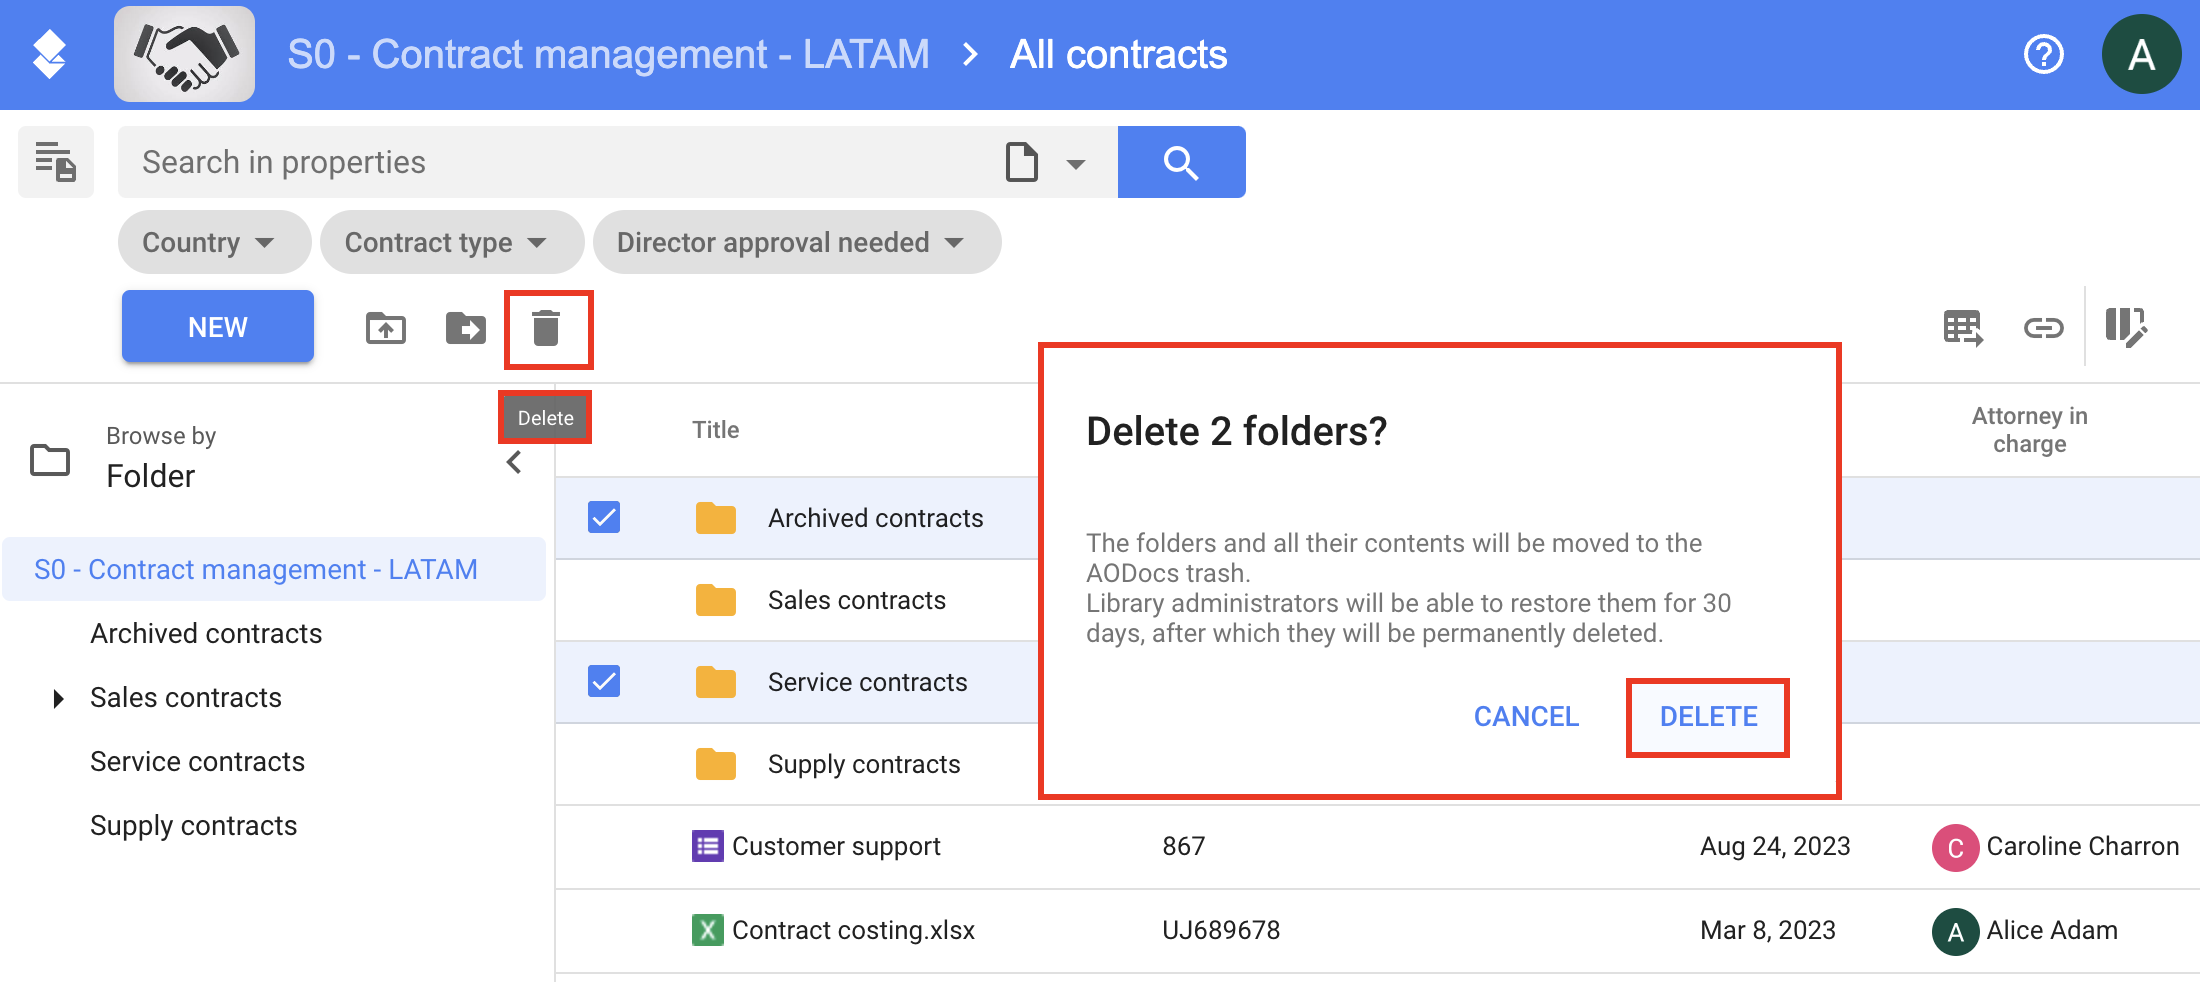Open the Country filter dropdown

pyautogui.click(x=211, y=242)
